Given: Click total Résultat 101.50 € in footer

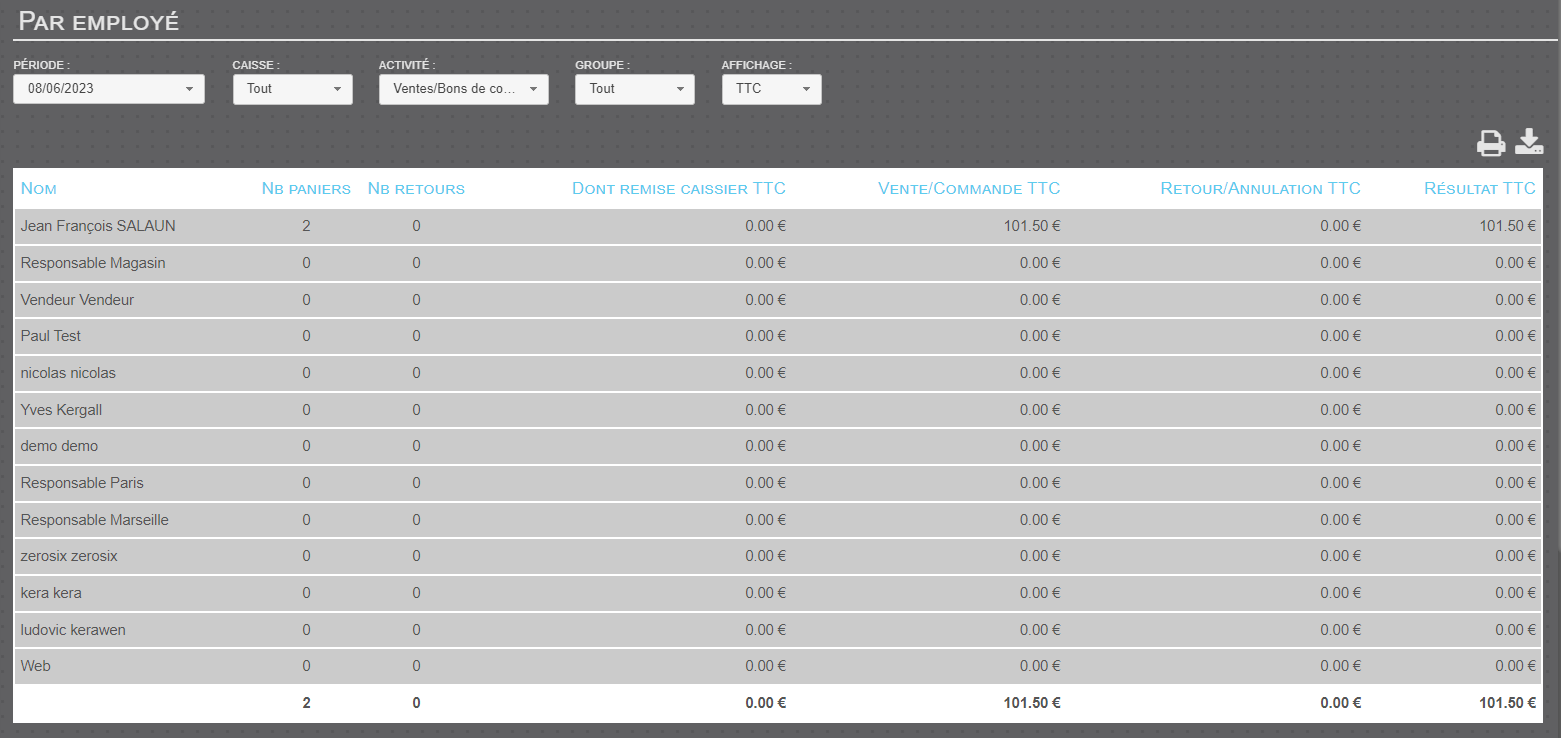Looking at the screenshot, I should pyautogui.click(x=1508, y=703).
